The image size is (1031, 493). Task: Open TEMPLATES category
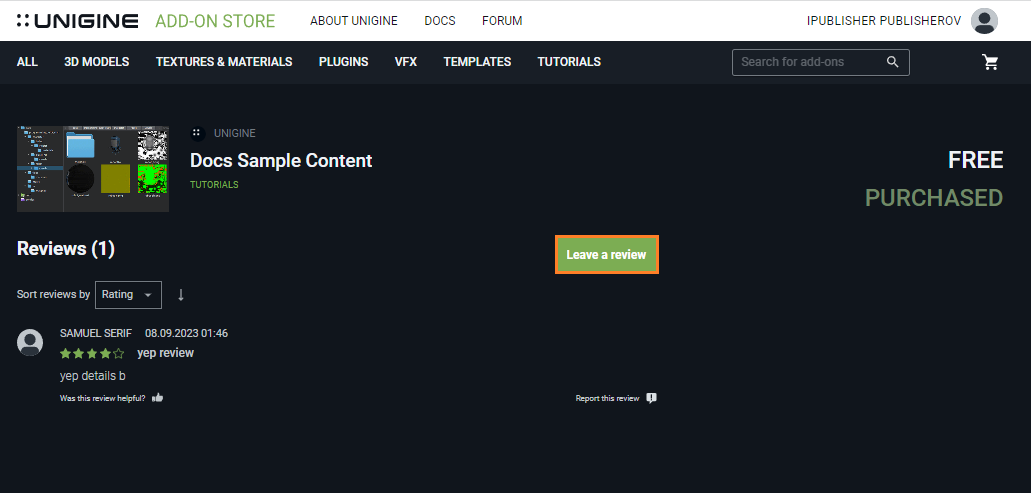[477, 62]
